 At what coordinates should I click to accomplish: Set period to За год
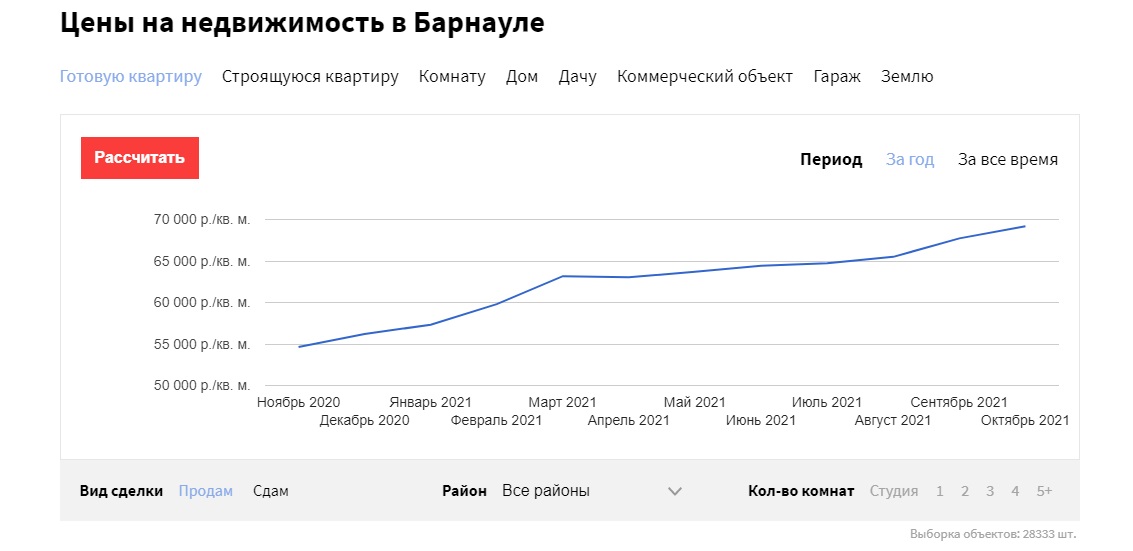click(910, 160)
